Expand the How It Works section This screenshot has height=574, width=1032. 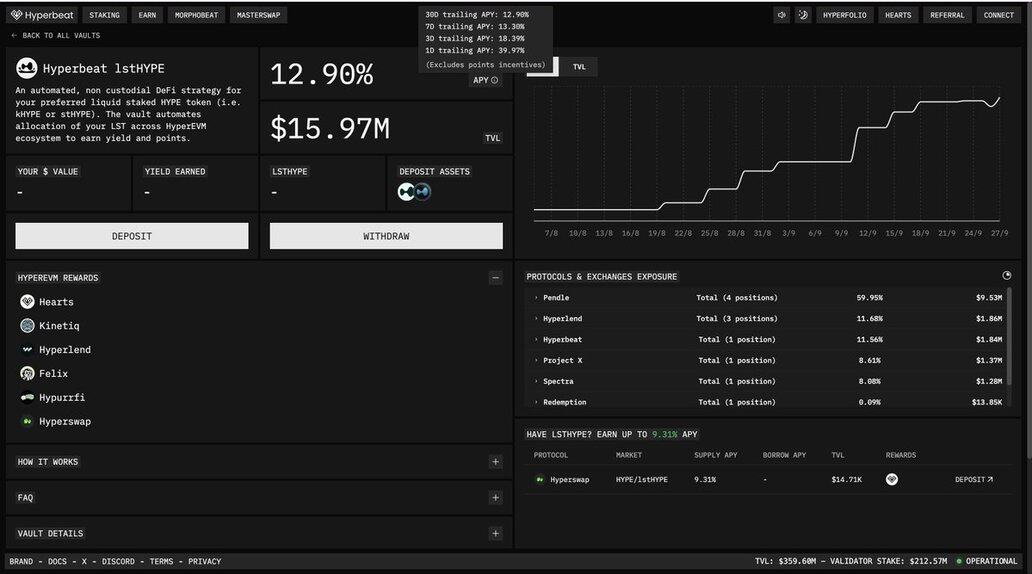[x=496, y=462]
